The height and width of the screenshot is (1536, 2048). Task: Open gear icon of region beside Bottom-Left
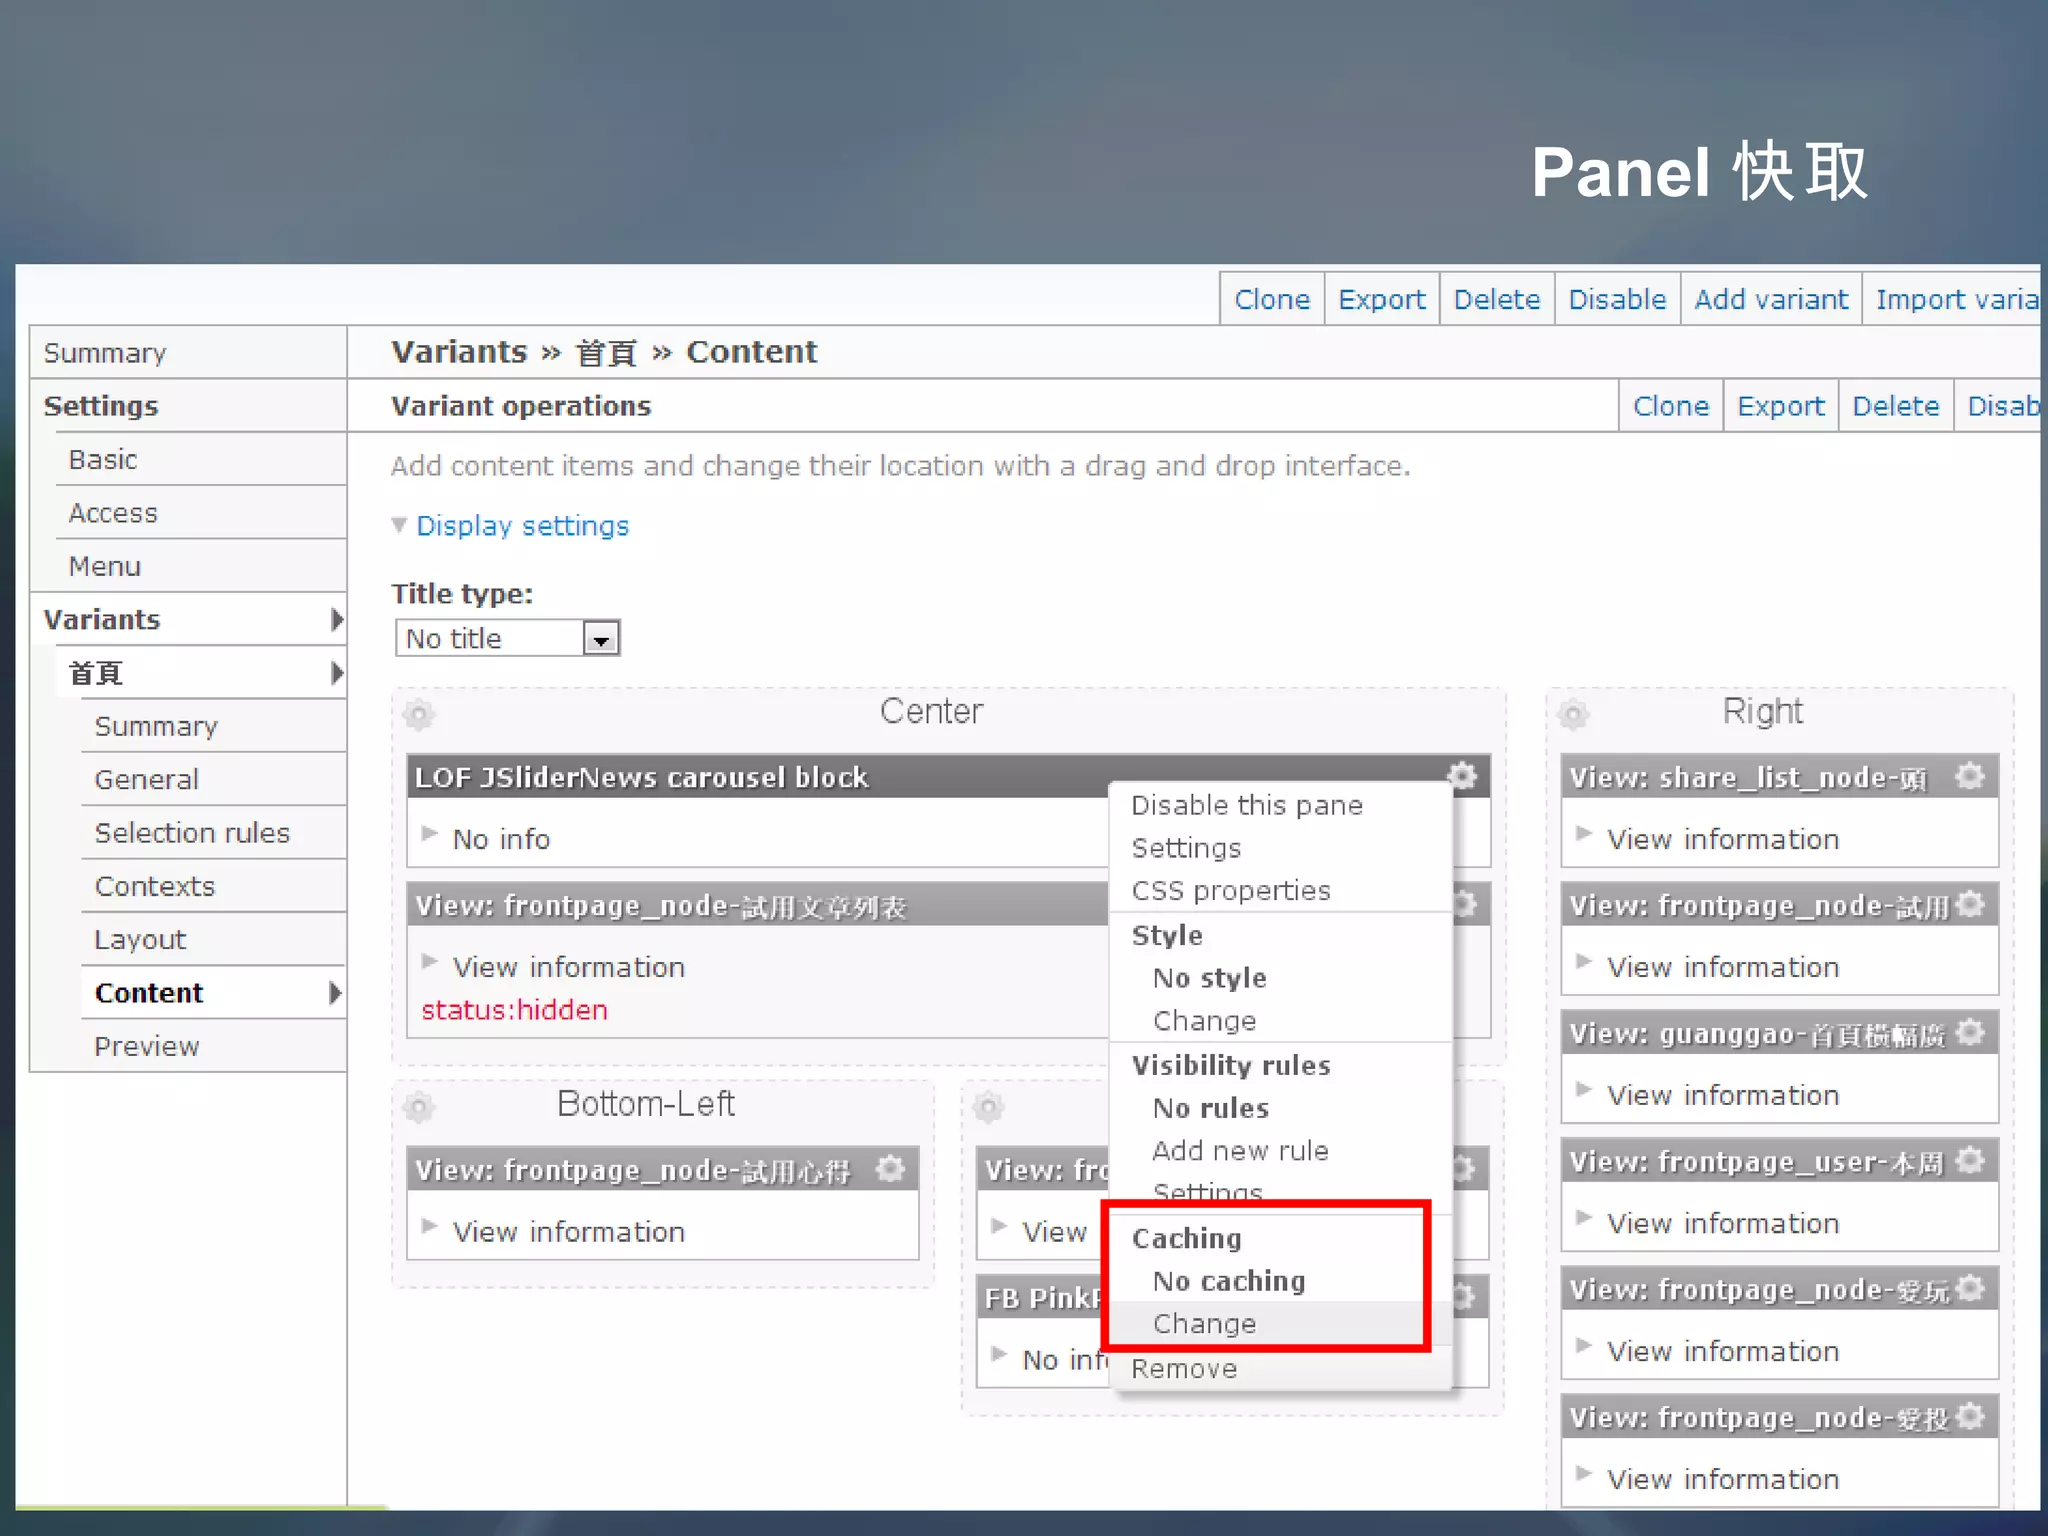pos(988,1107)
